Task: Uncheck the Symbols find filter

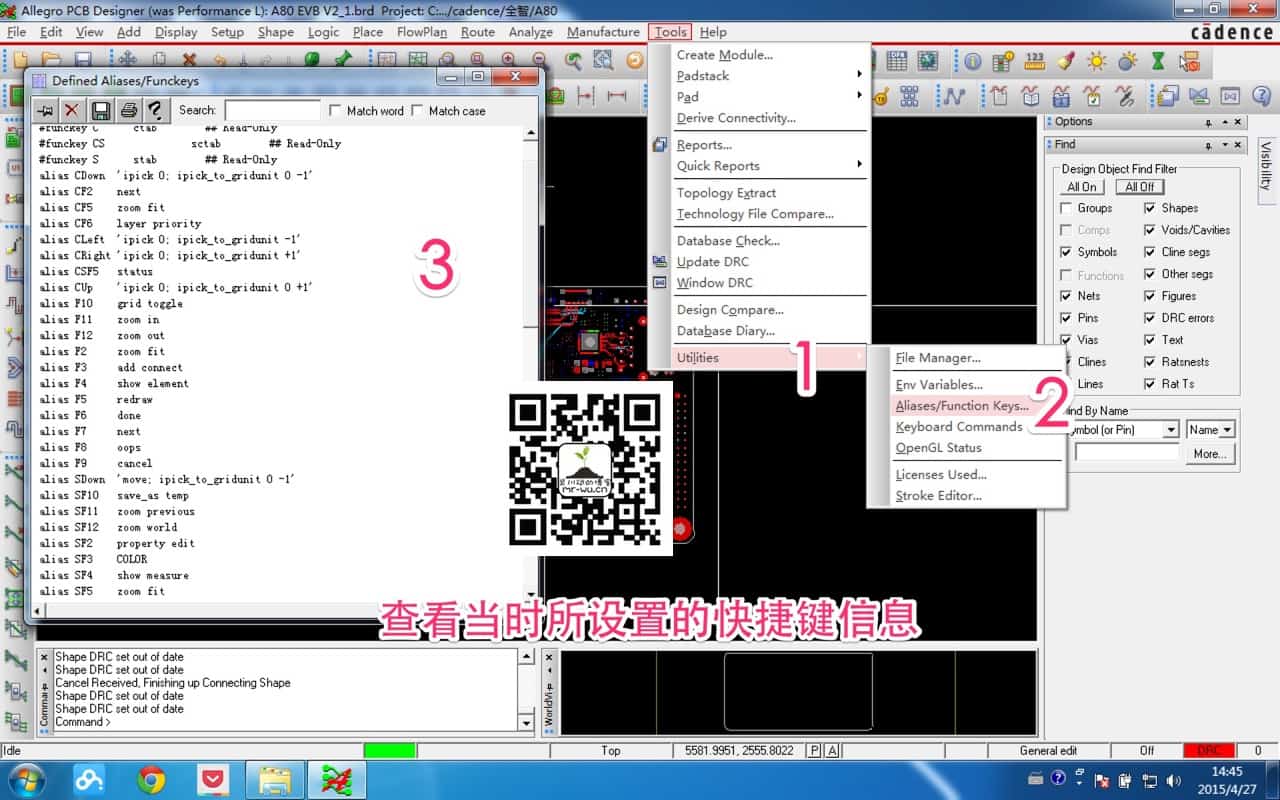Action: 1066,252
